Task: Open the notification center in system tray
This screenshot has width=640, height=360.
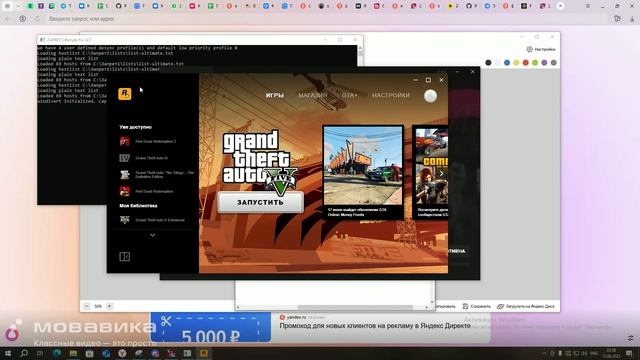Action: click(x=629, y=353)
